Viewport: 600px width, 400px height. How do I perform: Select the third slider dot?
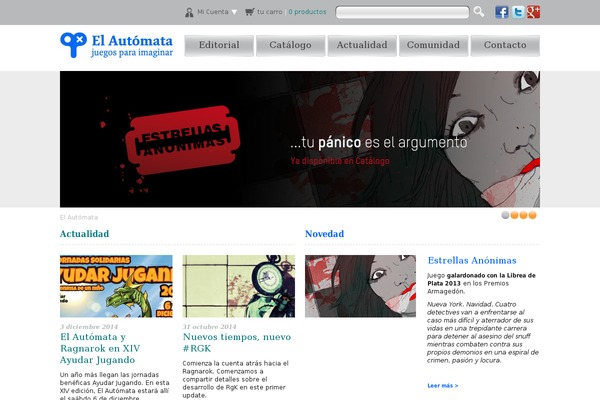(x=523, y=215)
